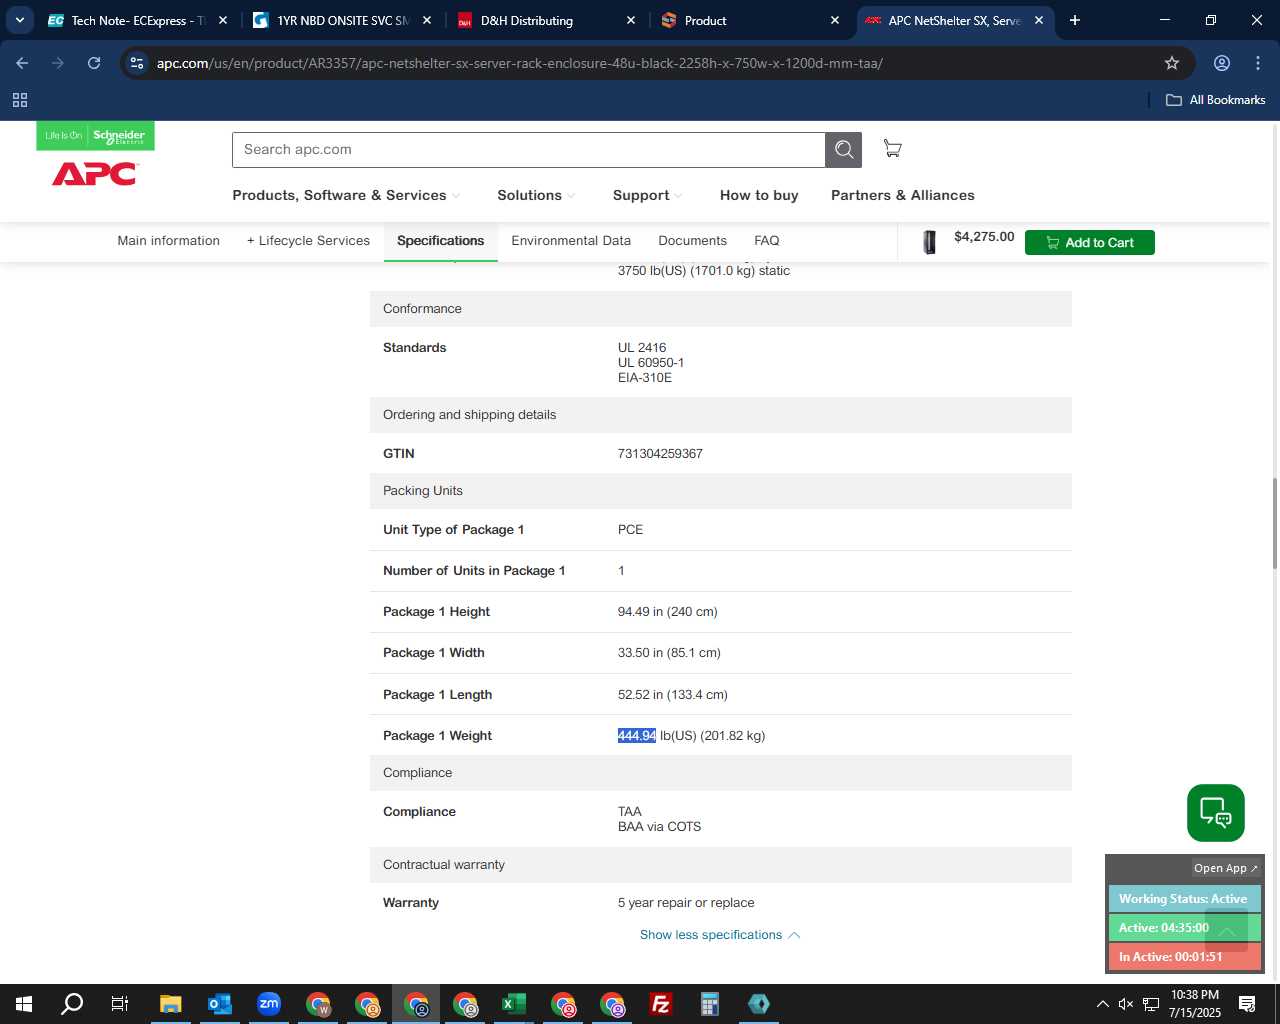Collapse with Show less specifications link
The width and height of the screenshot is (1280, 1024).
720,935
